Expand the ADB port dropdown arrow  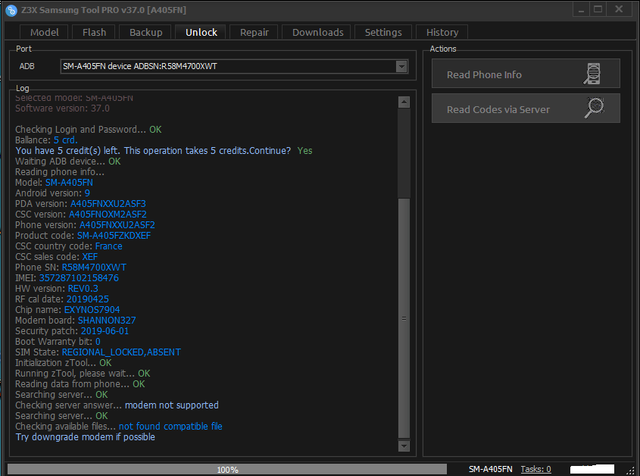[402, 66]
